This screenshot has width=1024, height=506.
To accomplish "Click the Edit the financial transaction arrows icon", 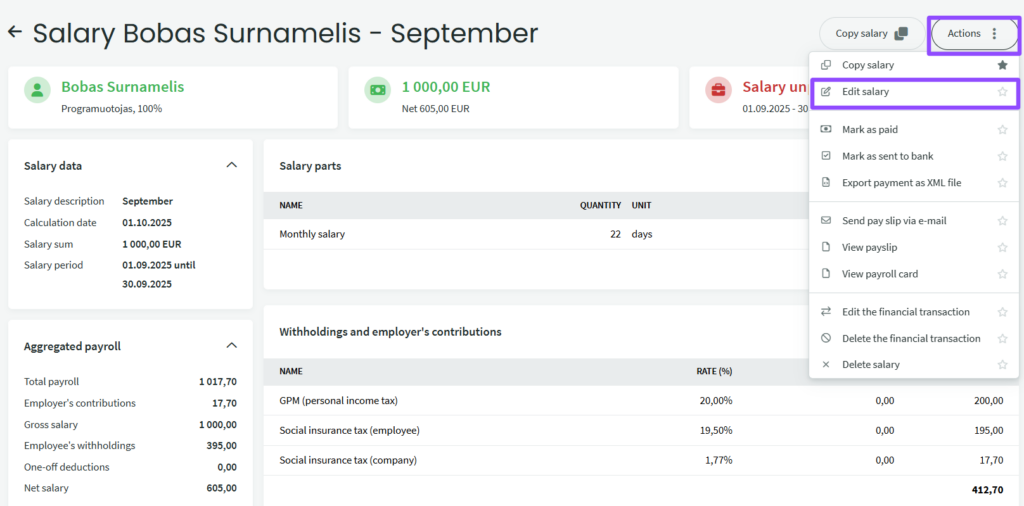I will point(826,312).
